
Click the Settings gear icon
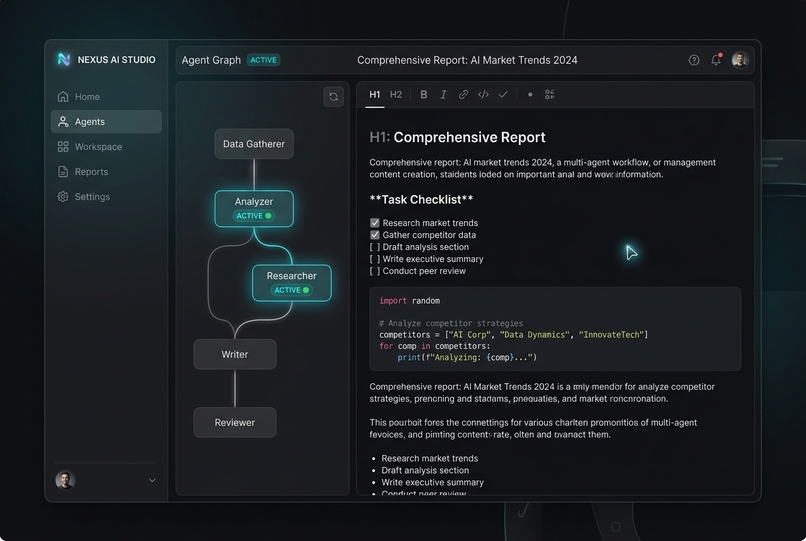pyautogui.click(x=63, y=196)
